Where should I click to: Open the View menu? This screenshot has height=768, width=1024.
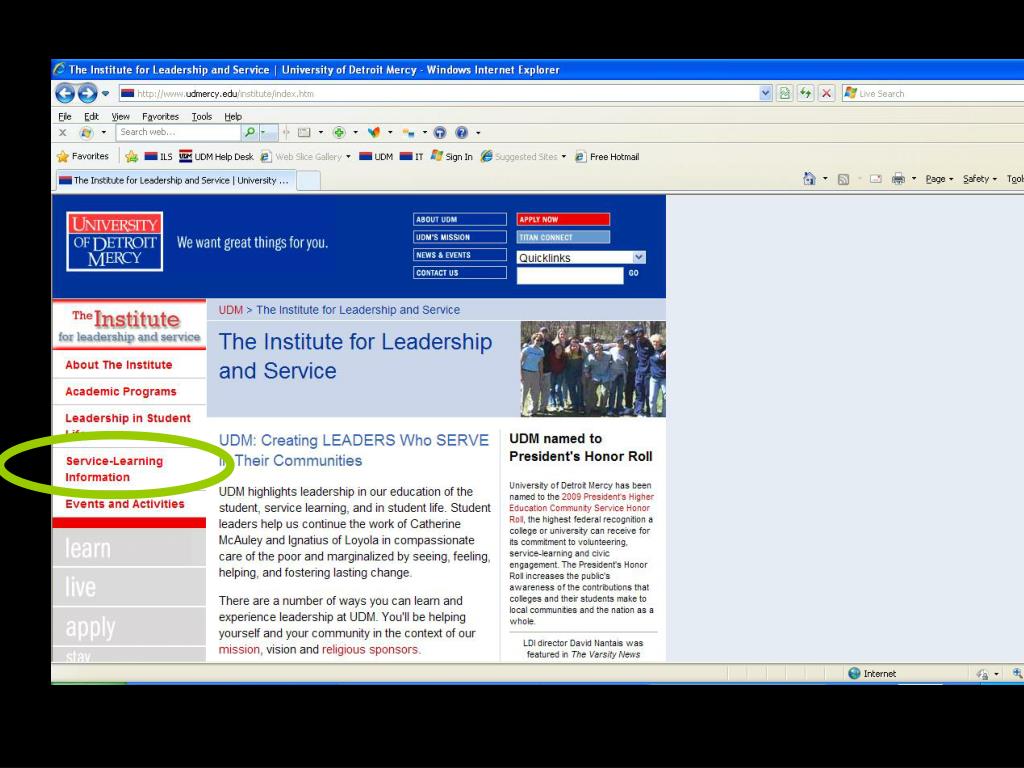(x=120, y=117)
